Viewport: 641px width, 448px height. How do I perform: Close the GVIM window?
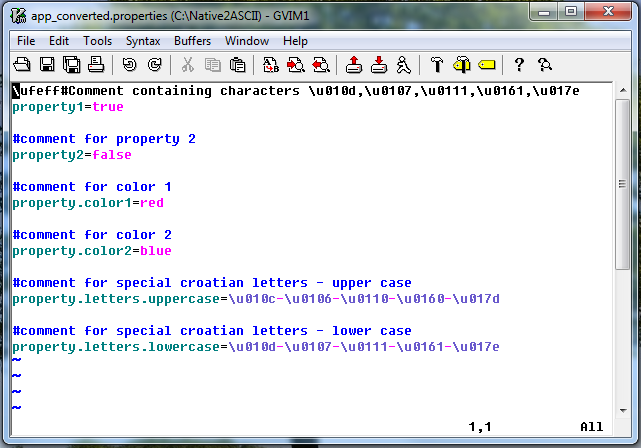[608, 11]
